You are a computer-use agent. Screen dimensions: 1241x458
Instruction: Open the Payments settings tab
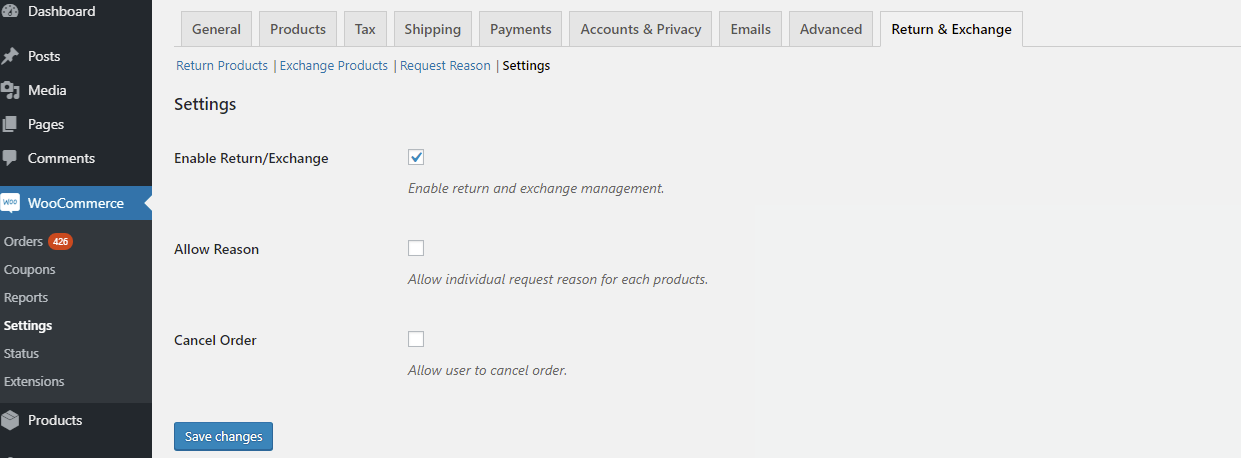(x=521, y=29)
